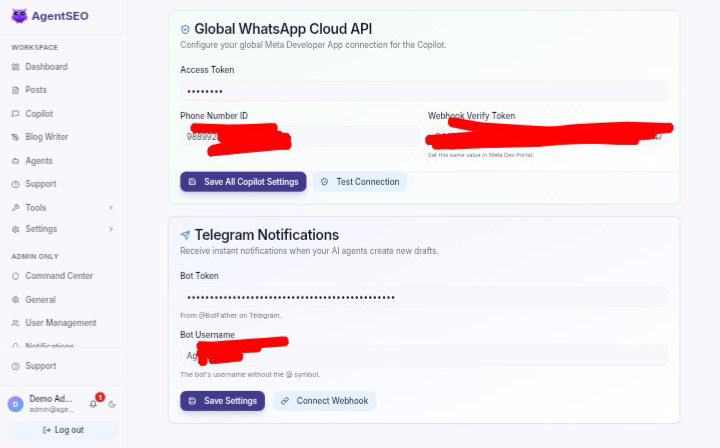720x448 pixels.
Task: Click the Global WhatsApp Cloud API heading
Action: click(283, 29)
